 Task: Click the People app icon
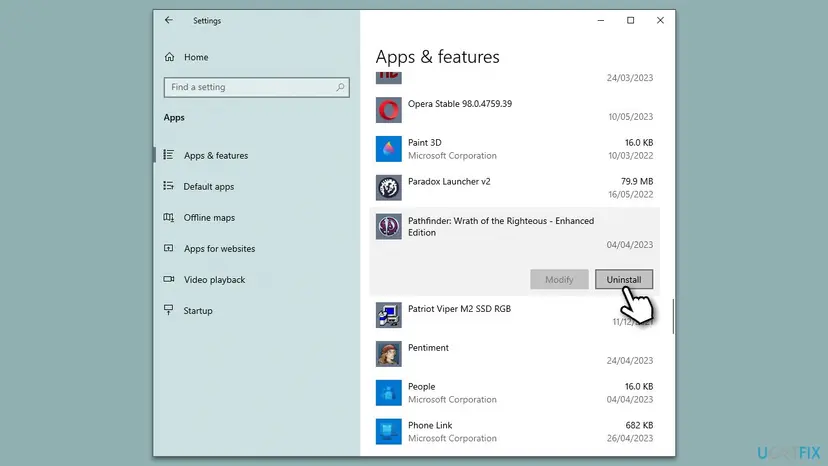[389, 393]
